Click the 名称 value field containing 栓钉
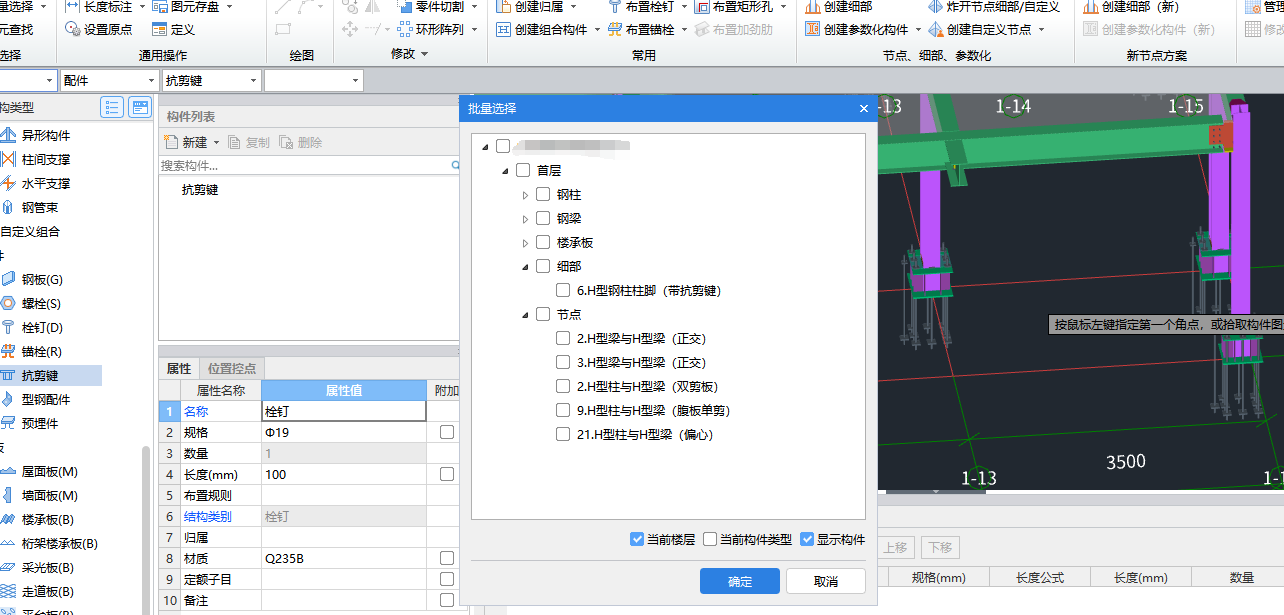The height and width of the screenshot is (615, 1284). pyautogui.click(x=344, y=411)
